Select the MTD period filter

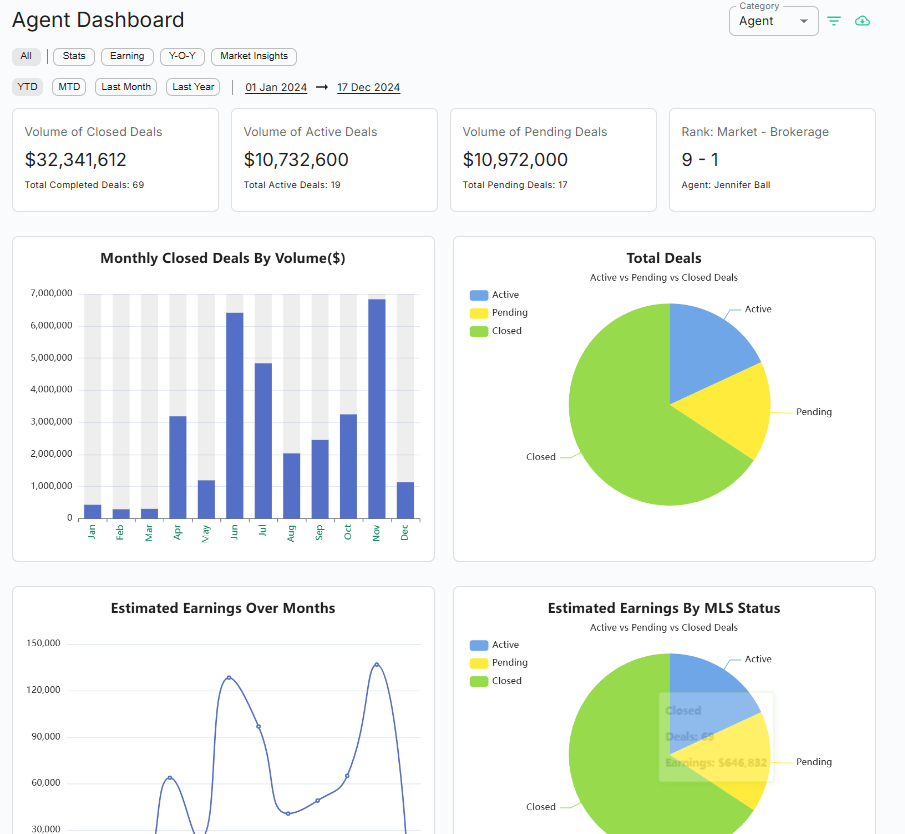pyautogui.click(x=68, y=87)
